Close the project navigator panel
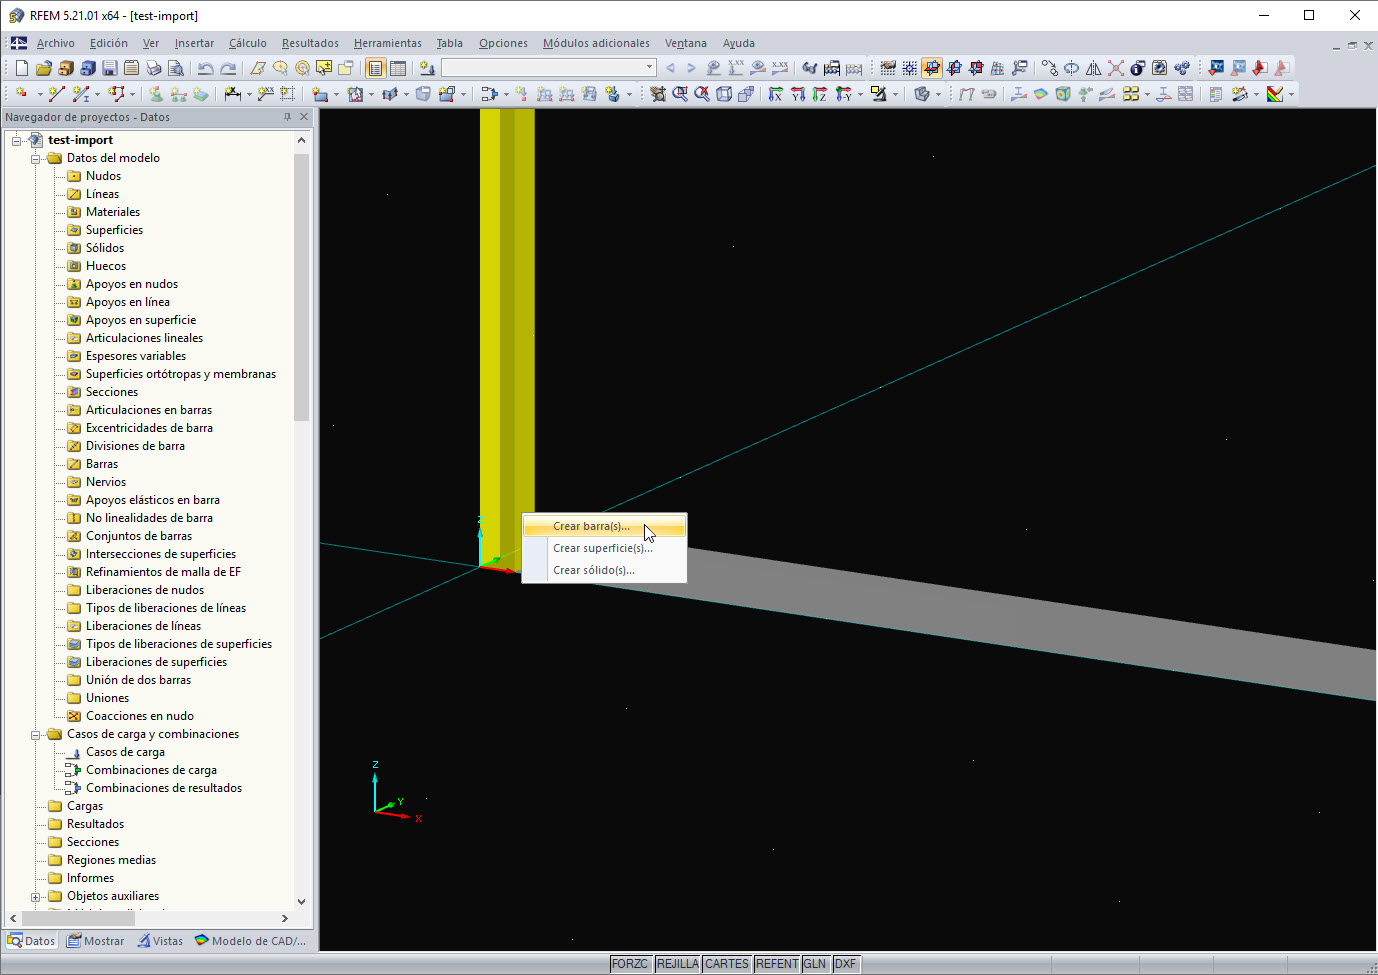The width and height of the screenshot is (1378, 975). (x=304, y=117)
